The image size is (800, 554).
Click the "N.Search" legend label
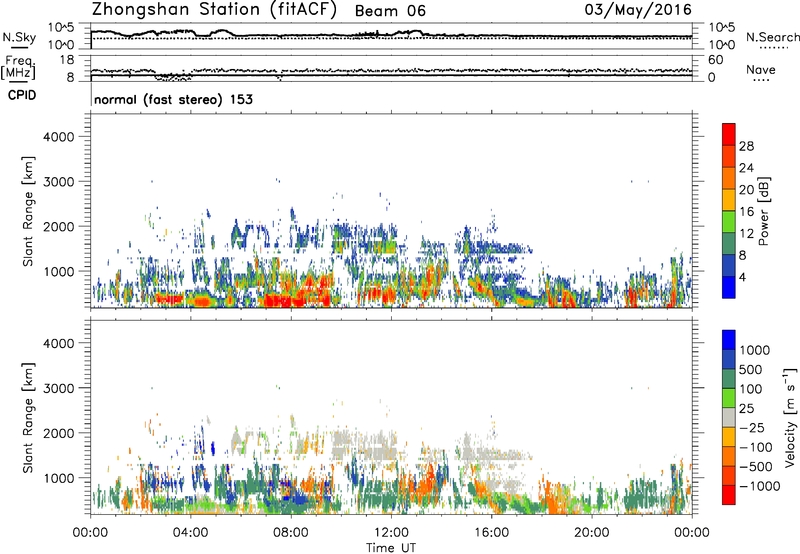point(772,37)
